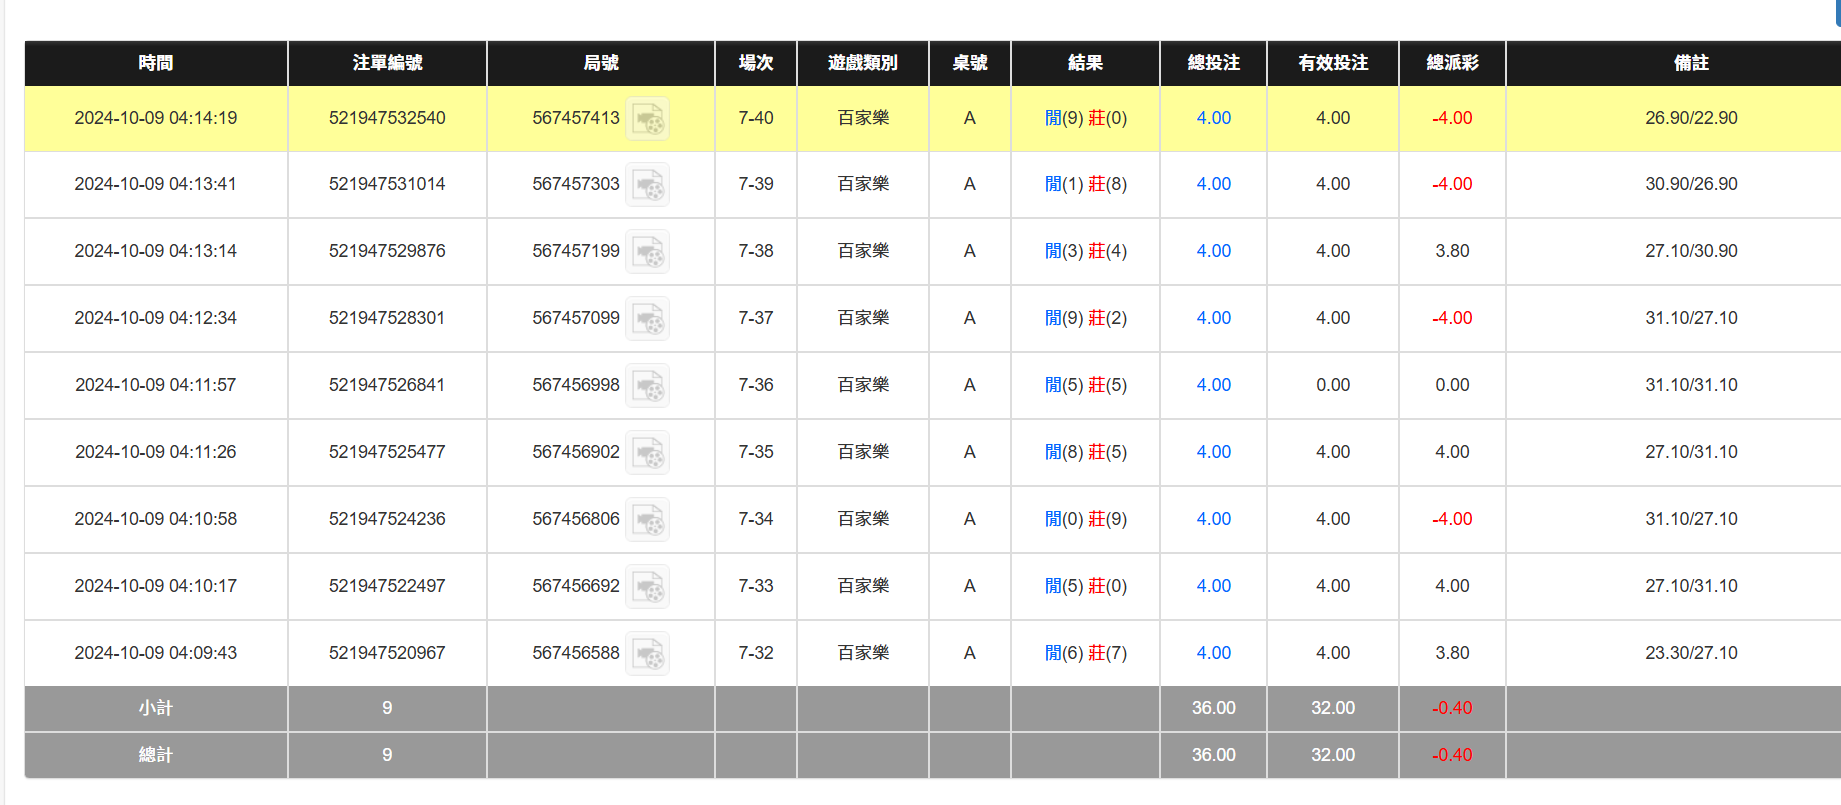This screenshot has width=1841, height=805.
Task: Open video replay icon for round 567457413
Action: coord(647,119)
